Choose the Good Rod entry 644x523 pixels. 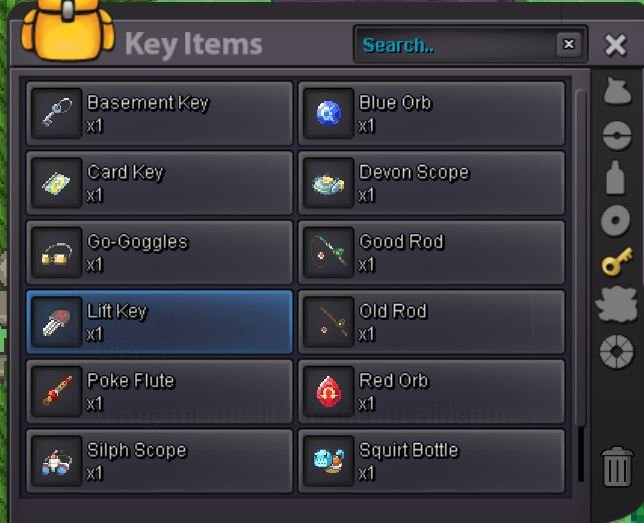point(431,252)
